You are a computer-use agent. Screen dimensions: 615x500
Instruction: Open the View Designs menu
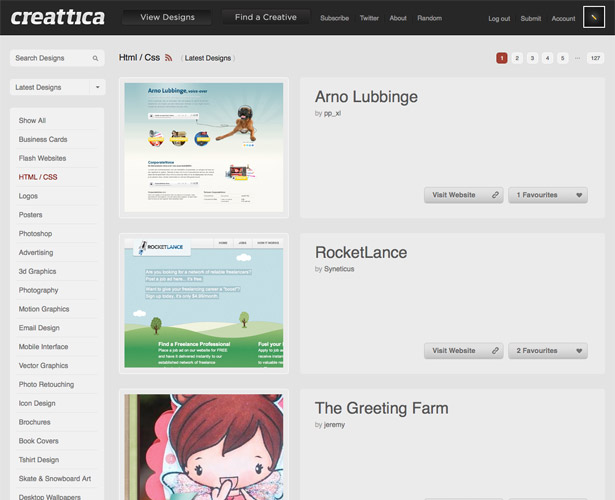[166, 17]
